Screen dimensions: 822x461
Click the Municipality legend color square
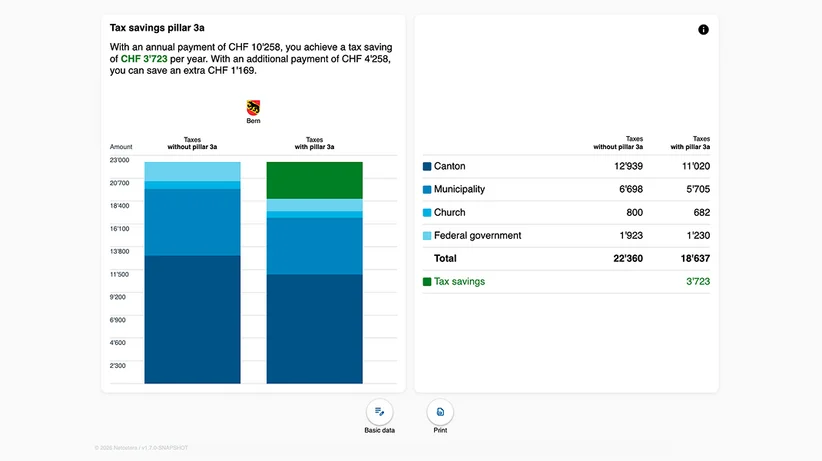tap(427, 189)
